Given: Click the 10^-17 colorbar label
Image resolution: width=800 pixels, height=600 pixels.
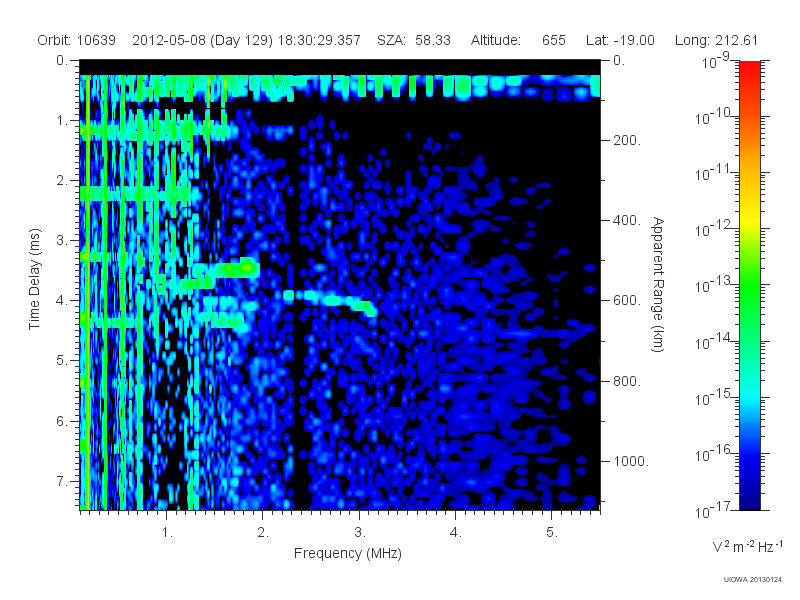Looking at the screenshot, I should tap(712, 509).
